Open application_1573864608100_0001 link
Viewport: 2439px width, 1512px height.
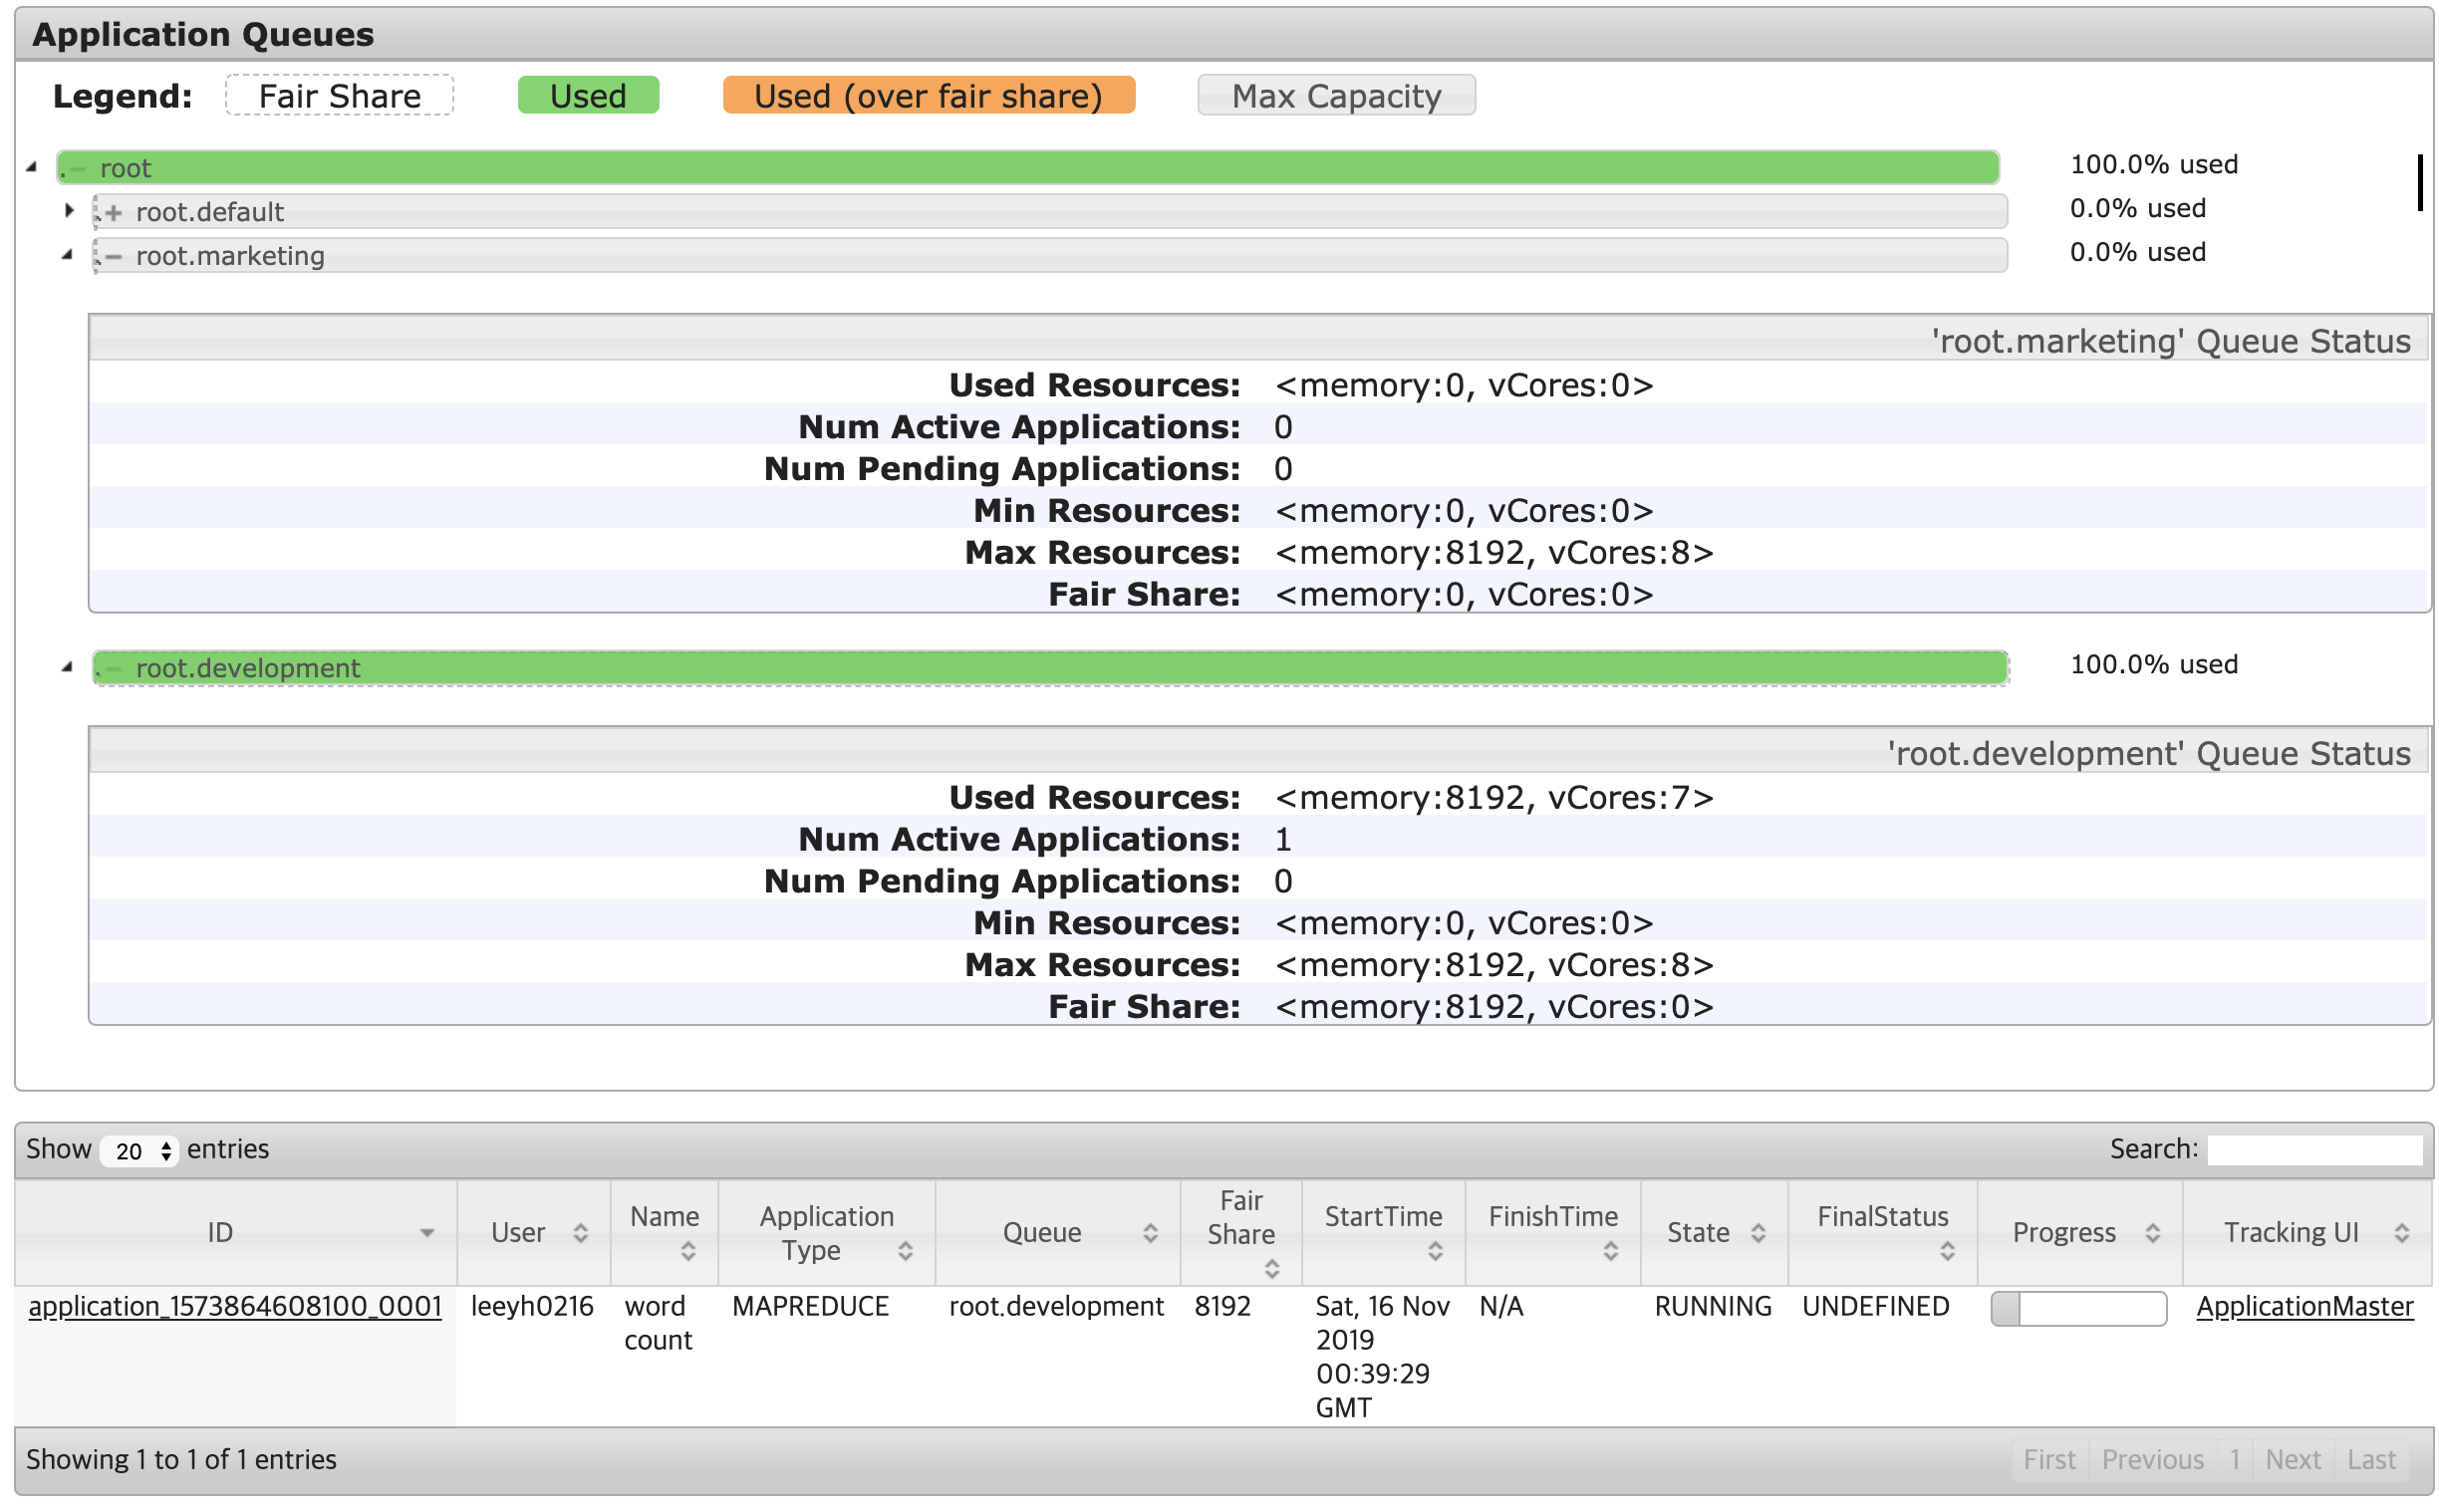[x=235, y=1307]
